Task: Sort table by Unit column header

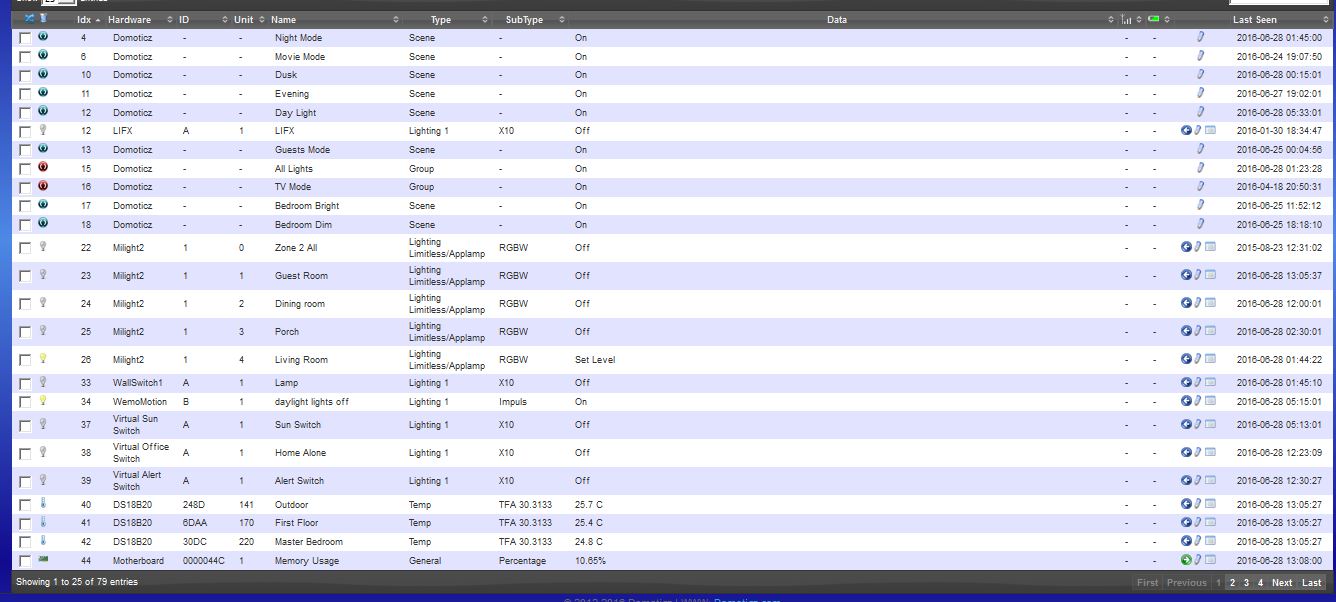Action: 248,20
